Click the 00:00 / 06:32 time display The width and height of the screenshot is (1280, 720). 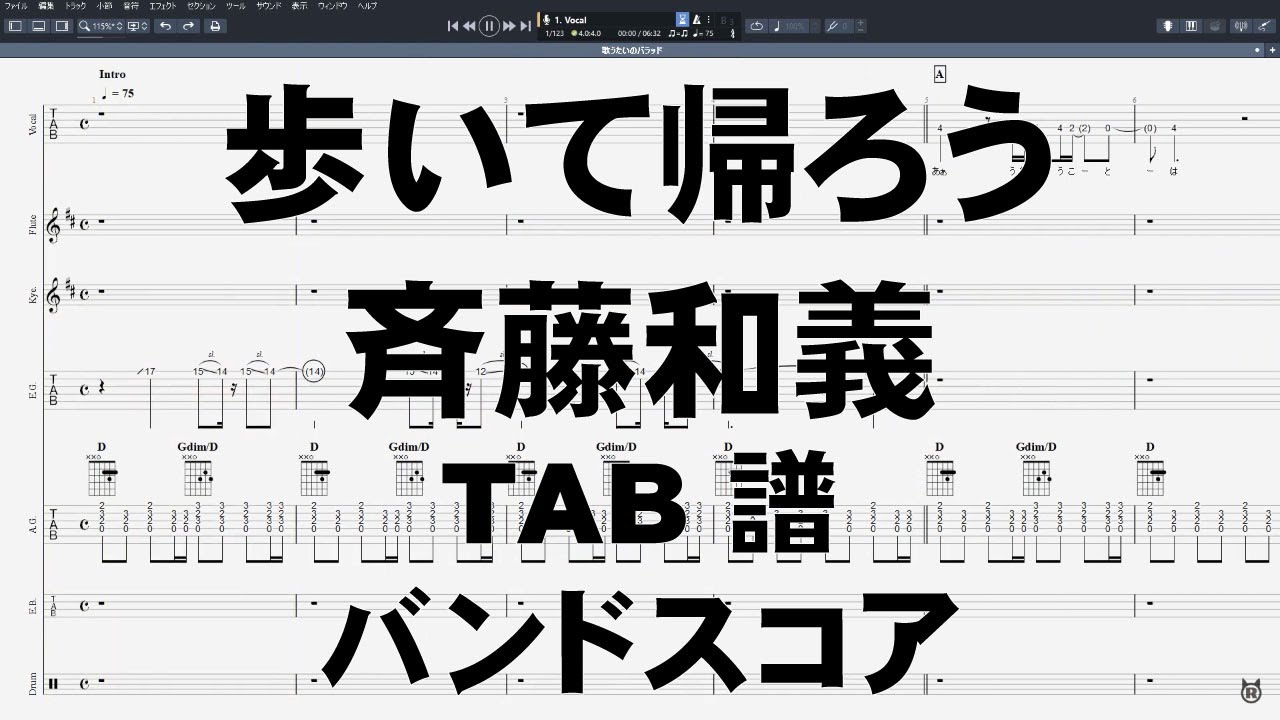tap(639, 34)
